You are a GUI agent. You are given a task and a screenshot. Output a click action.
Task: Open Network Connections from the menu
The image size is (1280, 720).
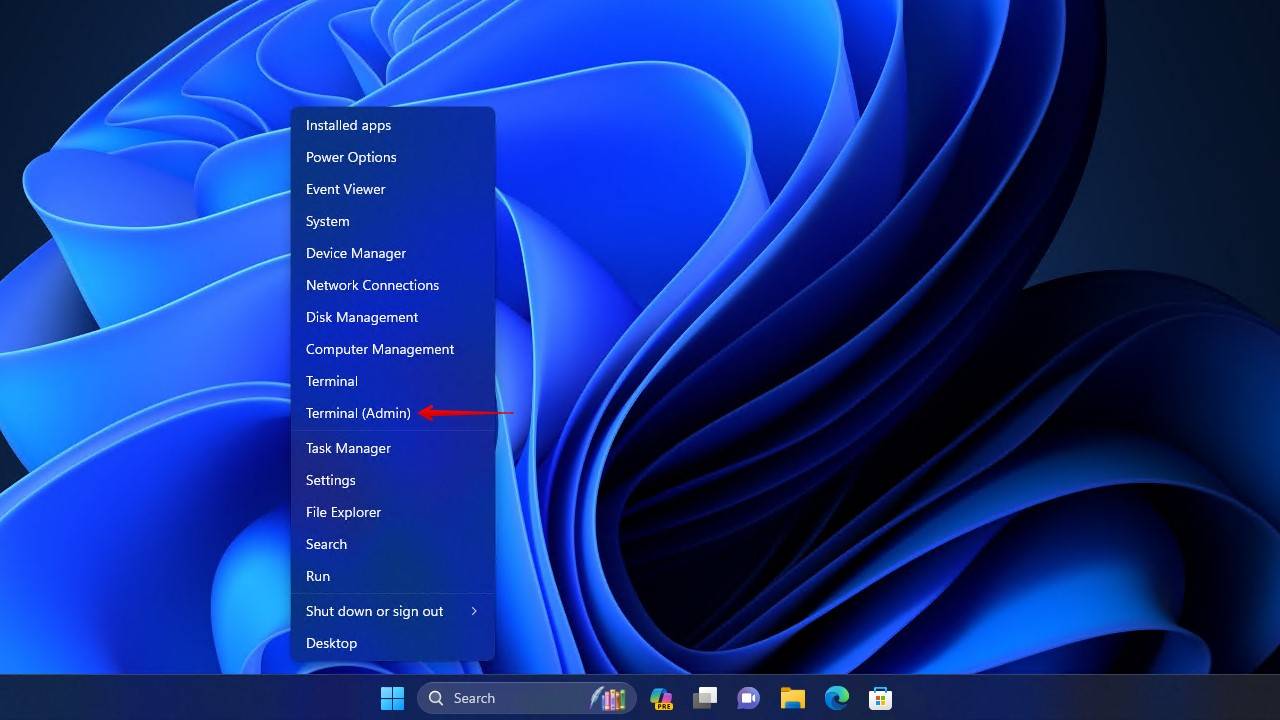coord(372,285)
